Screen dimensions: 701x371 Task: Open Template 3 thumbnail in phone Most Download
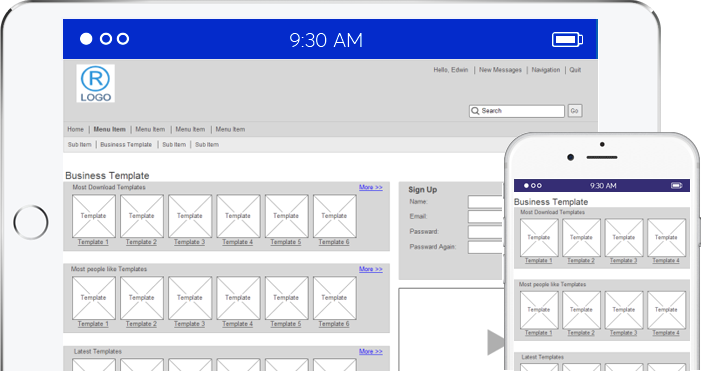click(624, 237)
